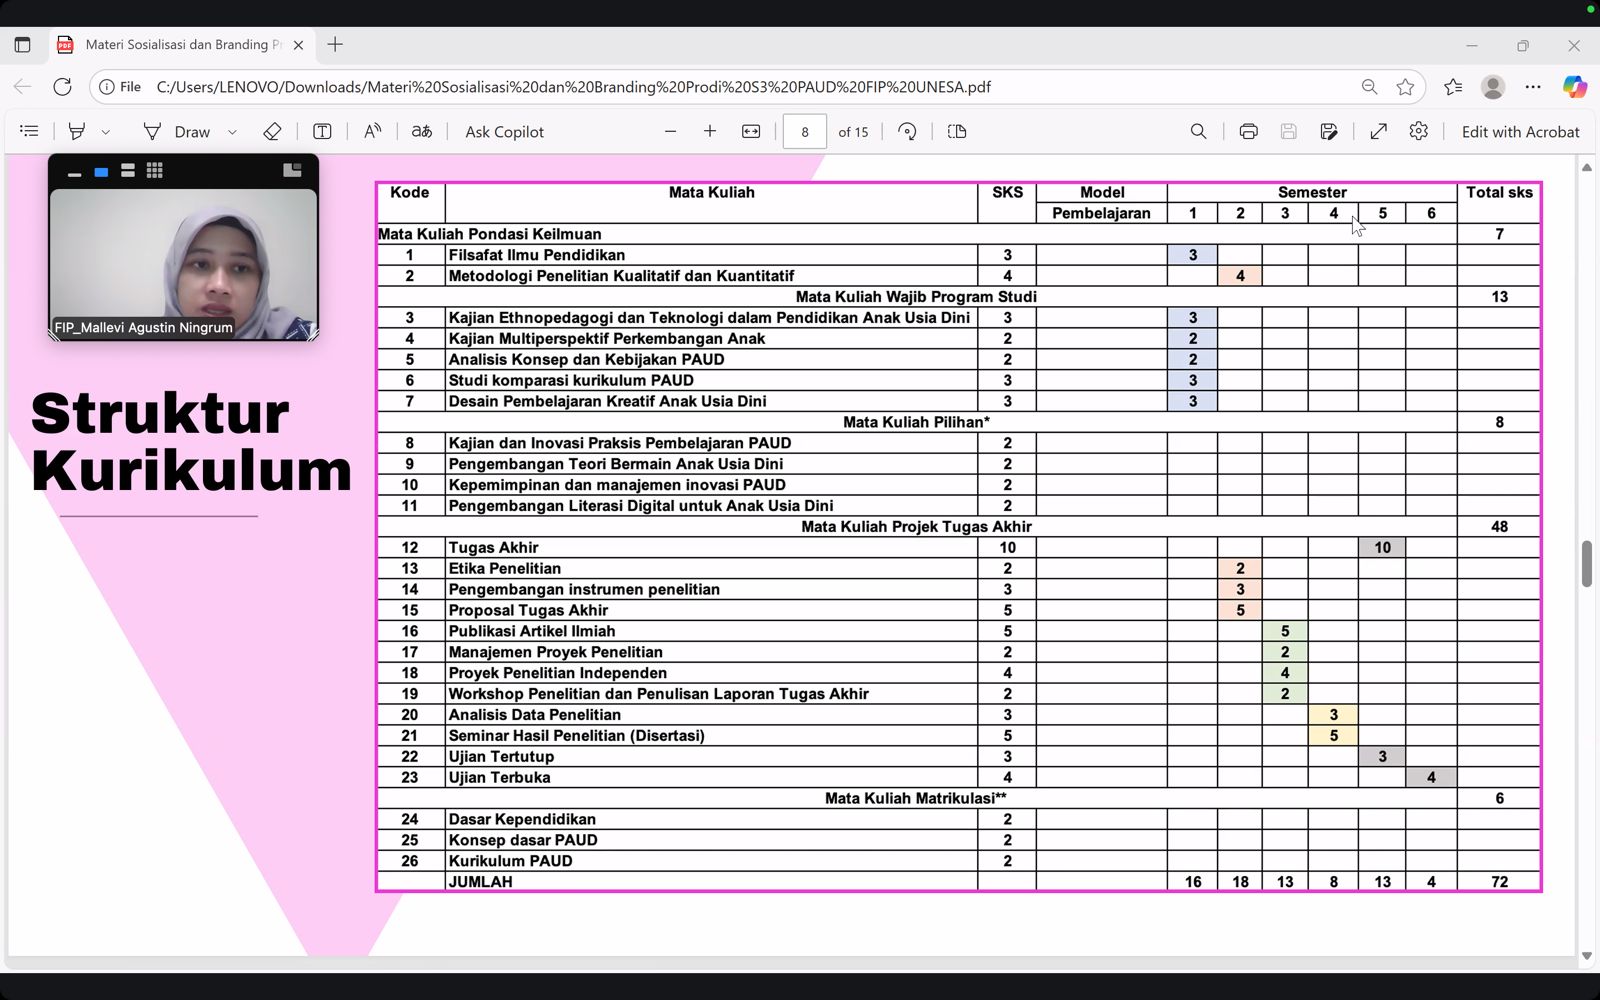This screenshot has width=1600, height=1000.
Task: Toggle fit to width view
Action: (751, 131)
